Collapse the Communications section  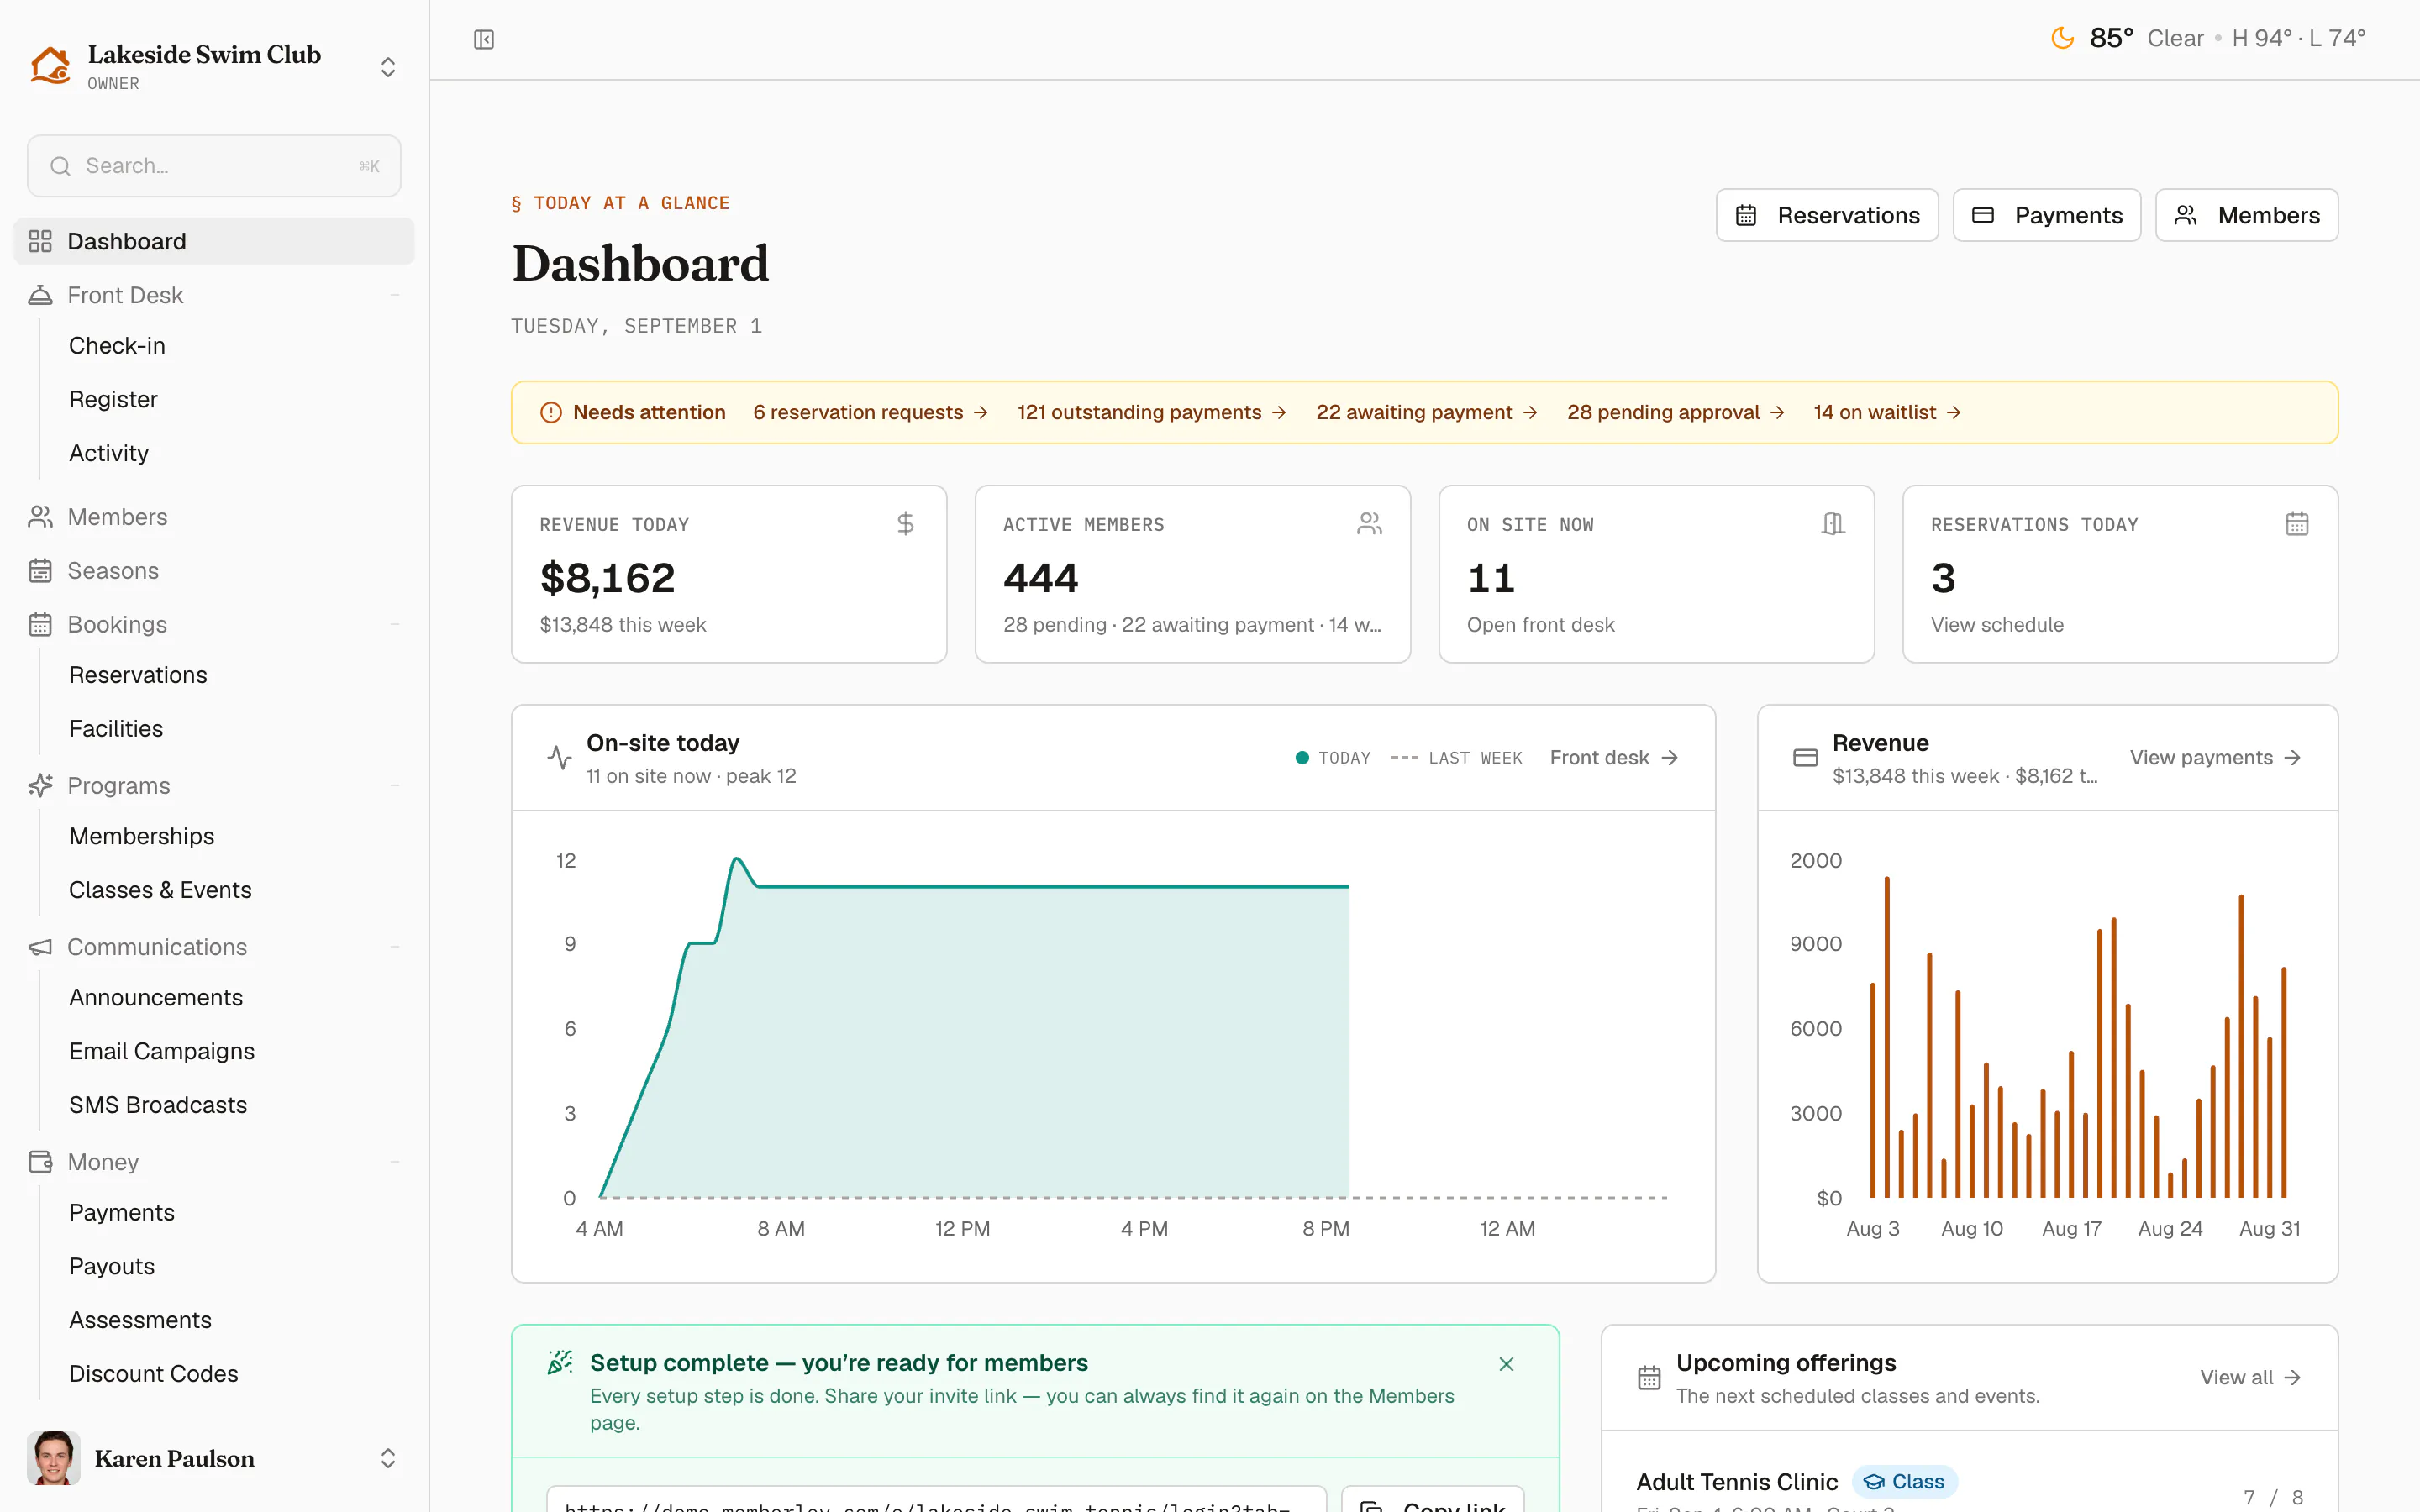[x=395, y=947]
